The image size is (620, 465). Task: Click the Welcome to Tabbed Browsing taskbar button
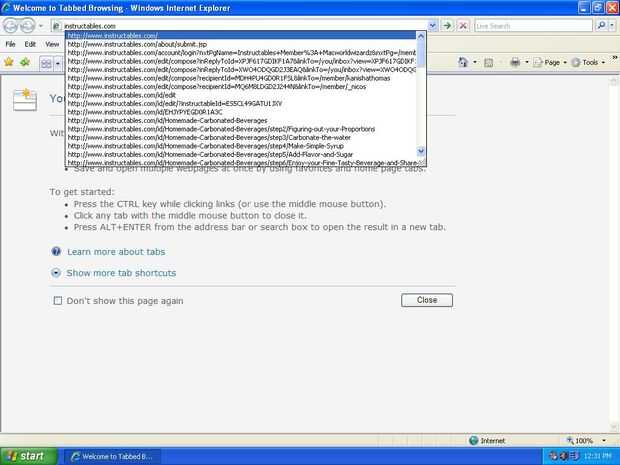click(x=112, y=457)
